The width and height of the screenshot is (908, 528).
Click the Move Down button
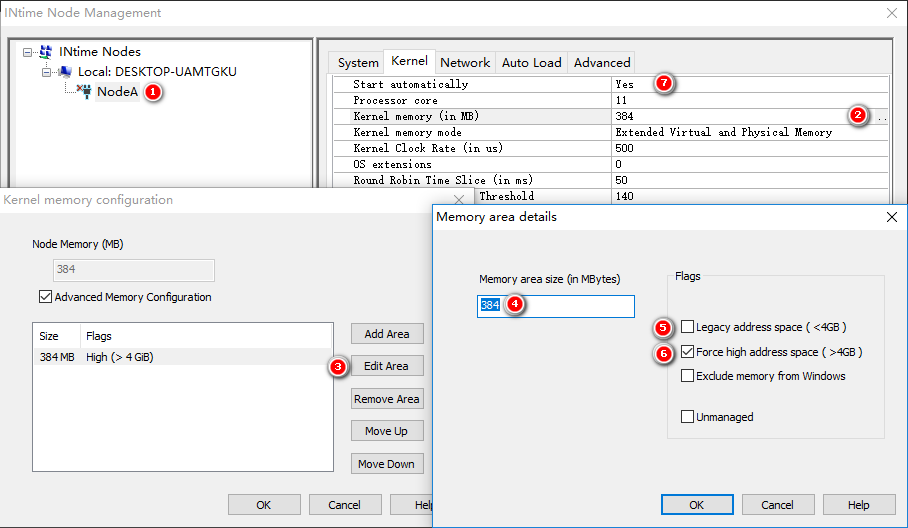pyautogui.click(x=387, y=464)
